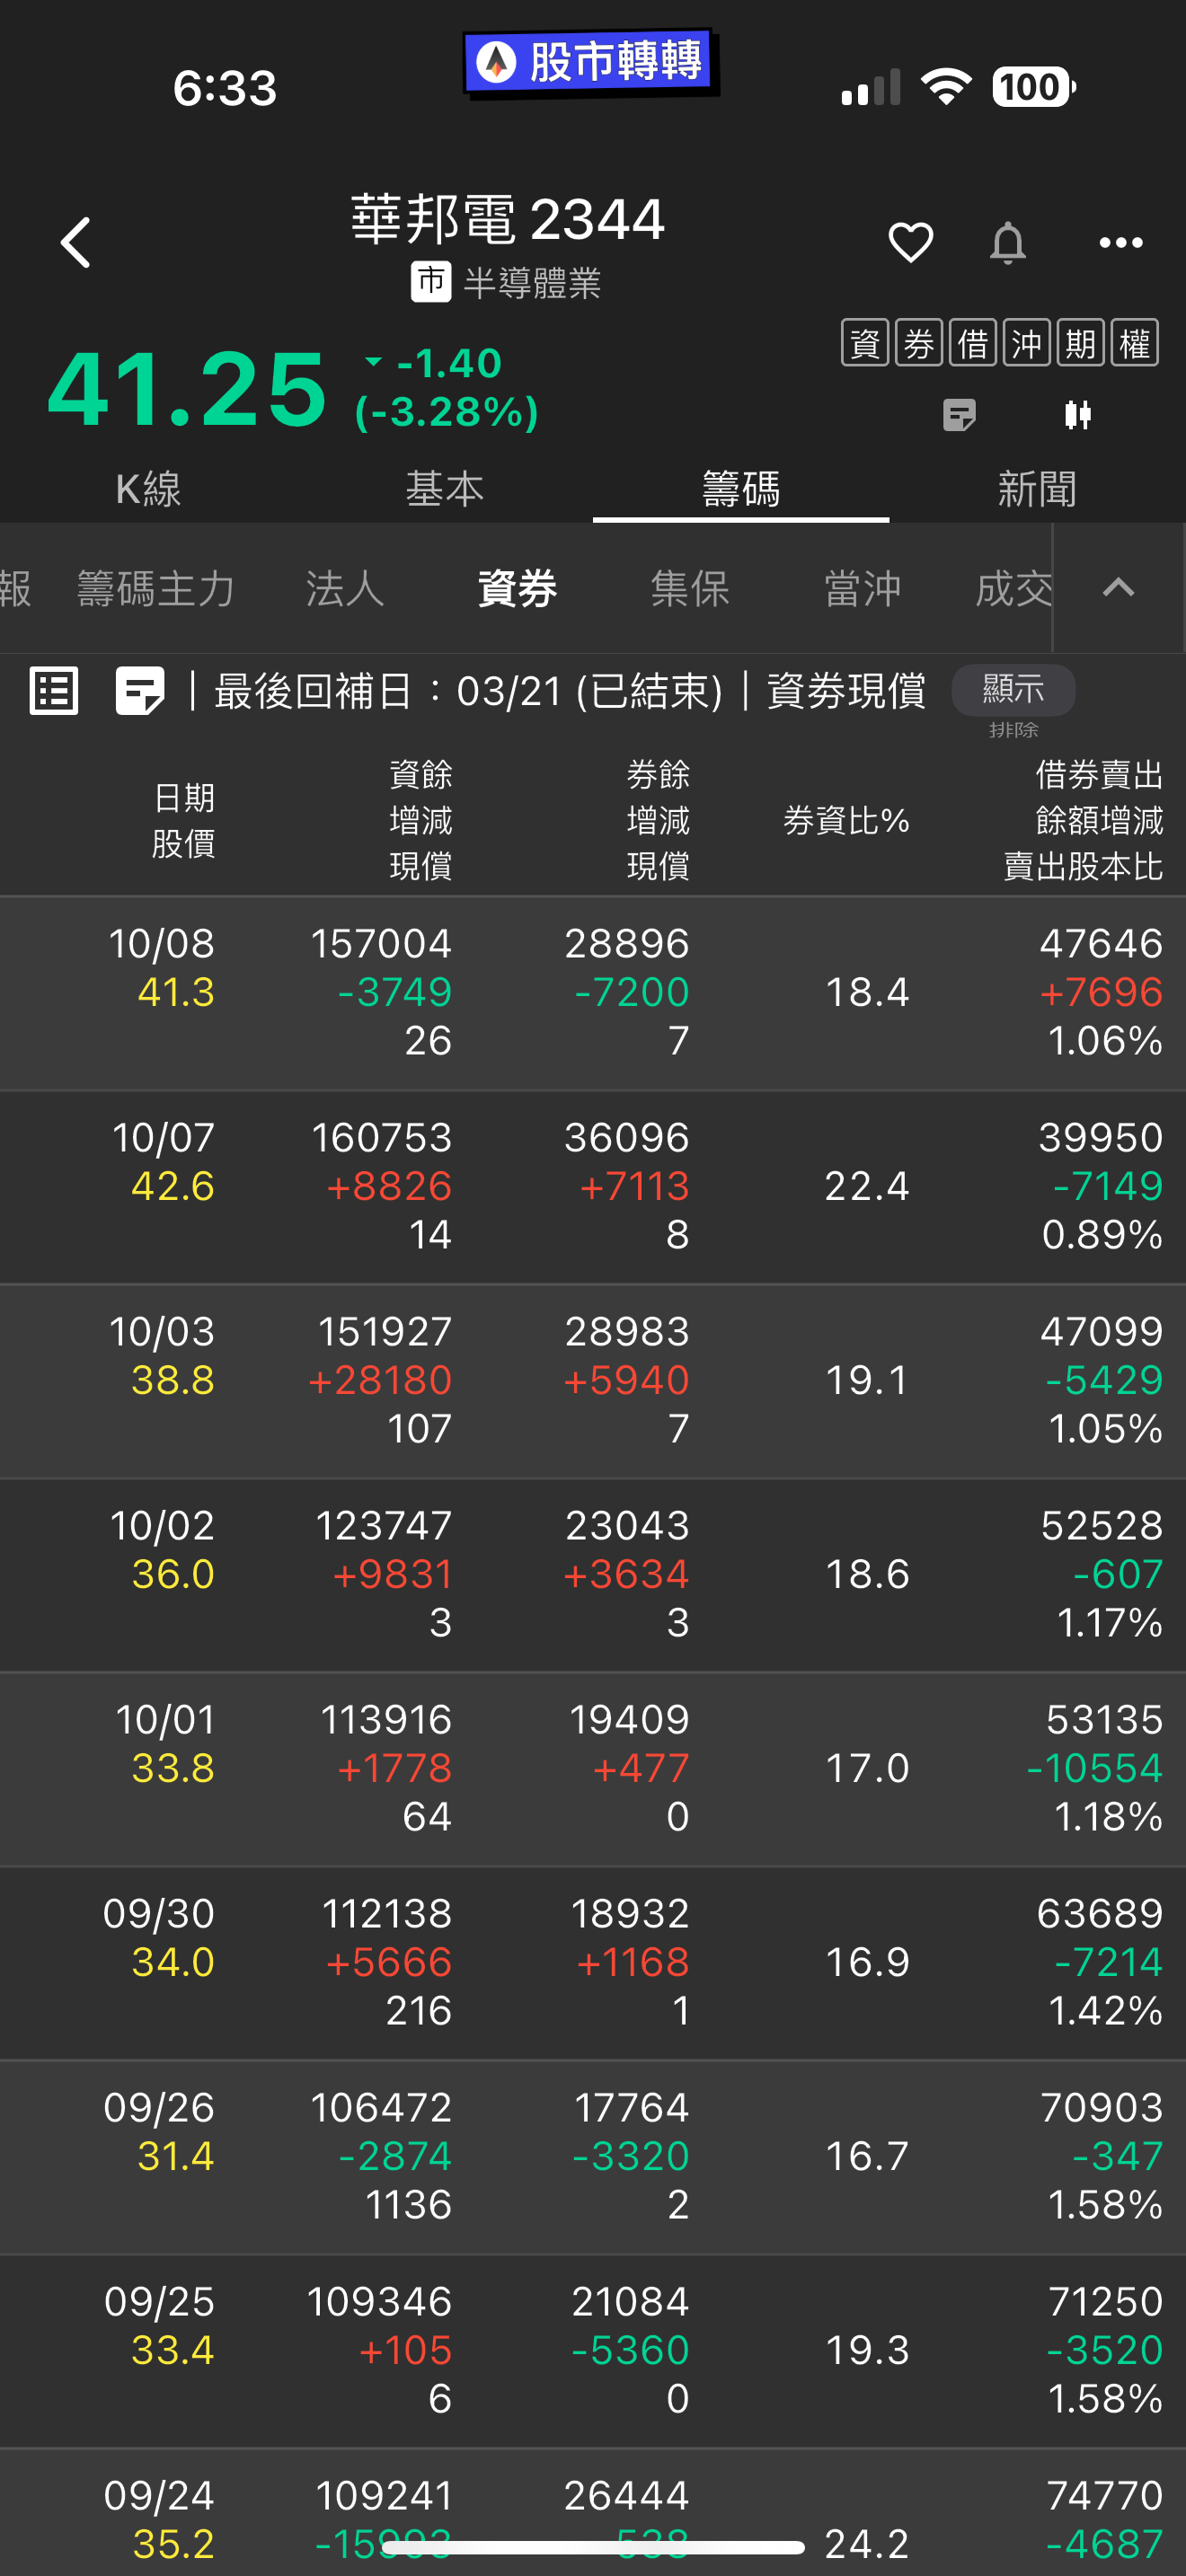Toggle the 資 tag box
Viewport: 1186px width, 2576px height.
pos(865,343)
